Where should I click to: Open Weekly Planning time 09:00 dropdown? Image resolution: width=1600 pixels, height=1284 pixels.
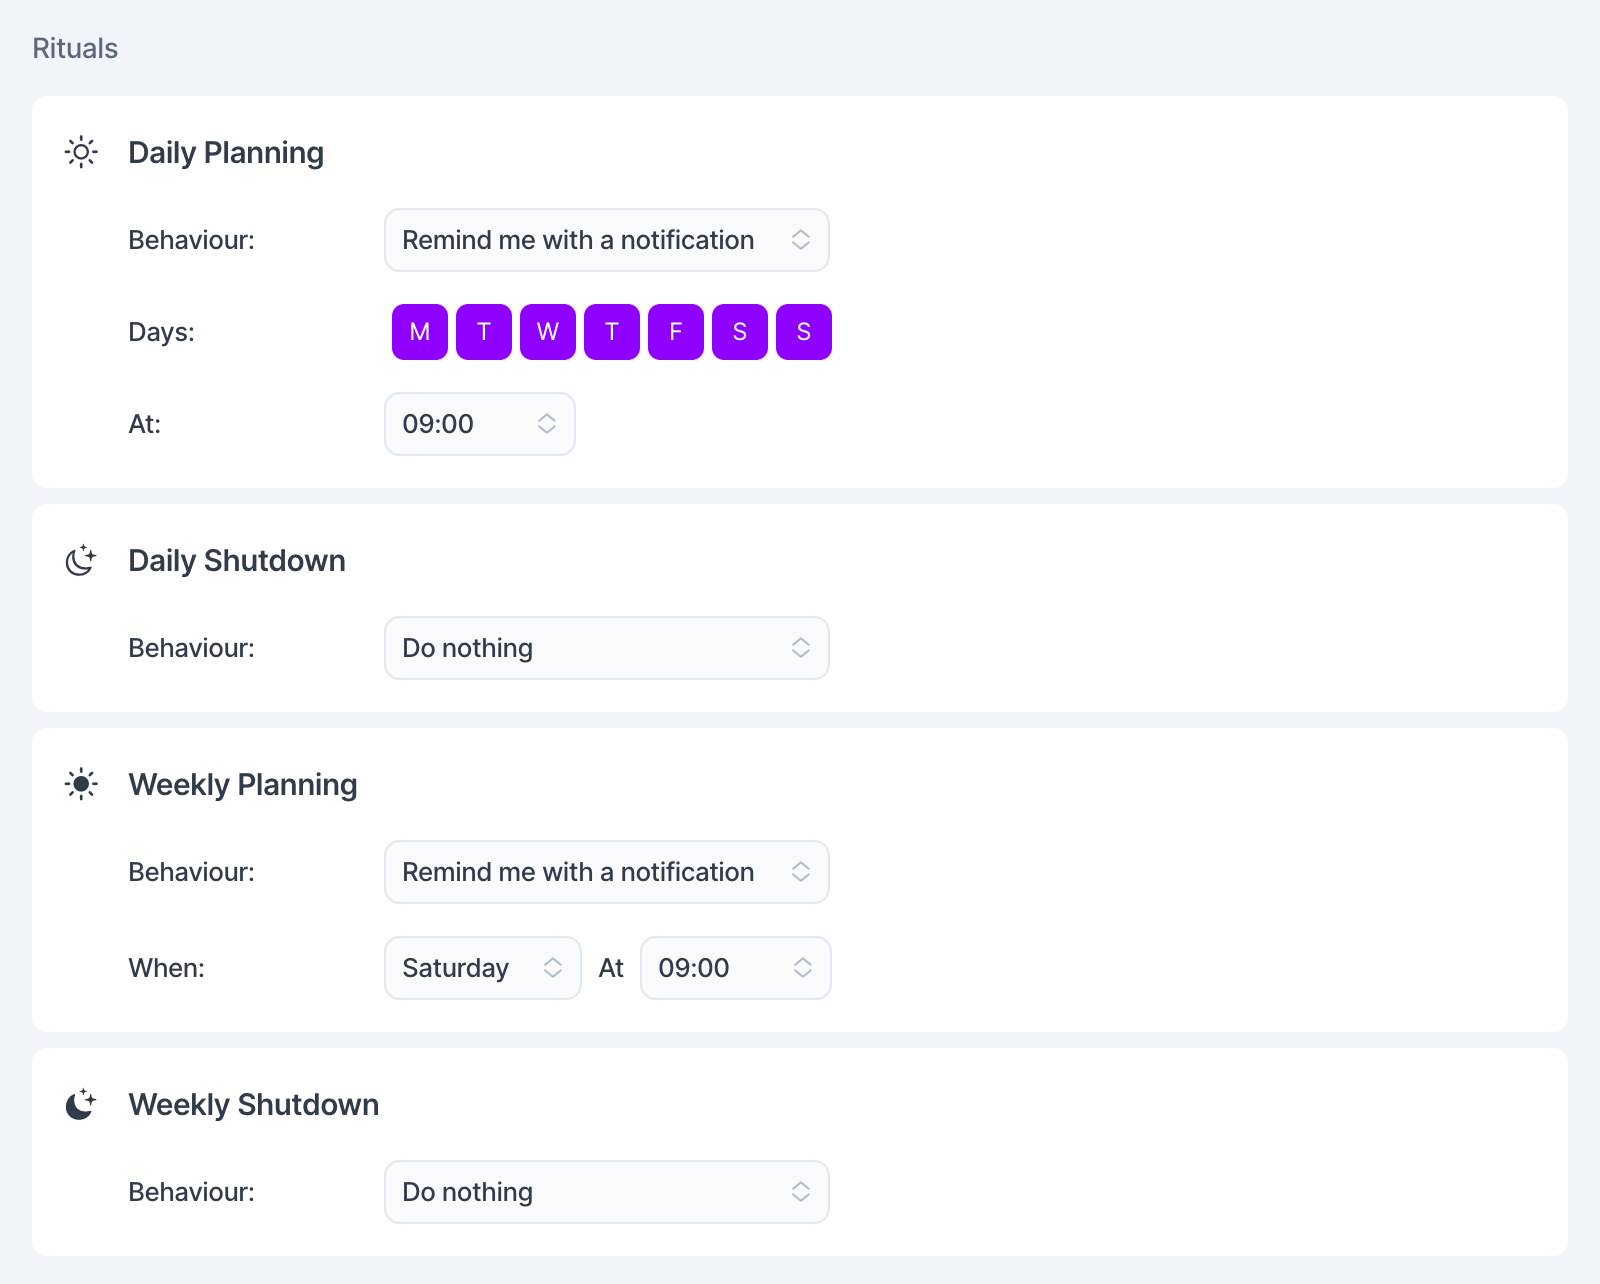pos(736,968)
